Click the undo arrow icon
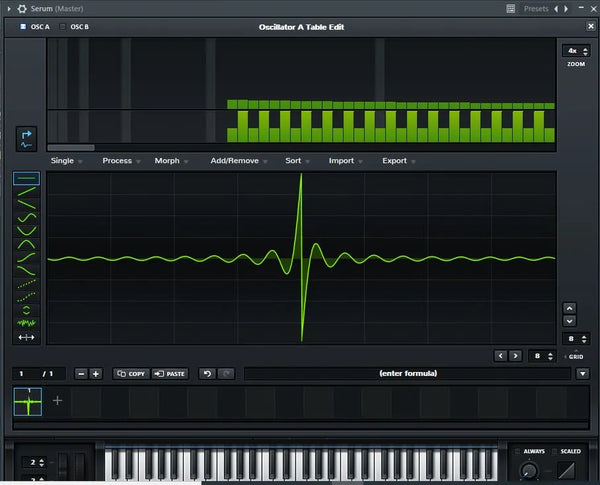This screenshot has height=485, width=600. pyautogui.click(x=207, y=373)
